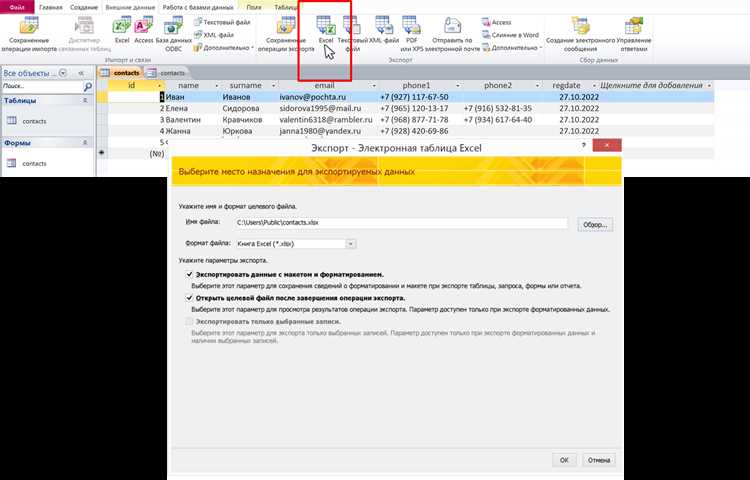
Task: Click the navigation pane search icon
Action: click(x=88, y=87)
